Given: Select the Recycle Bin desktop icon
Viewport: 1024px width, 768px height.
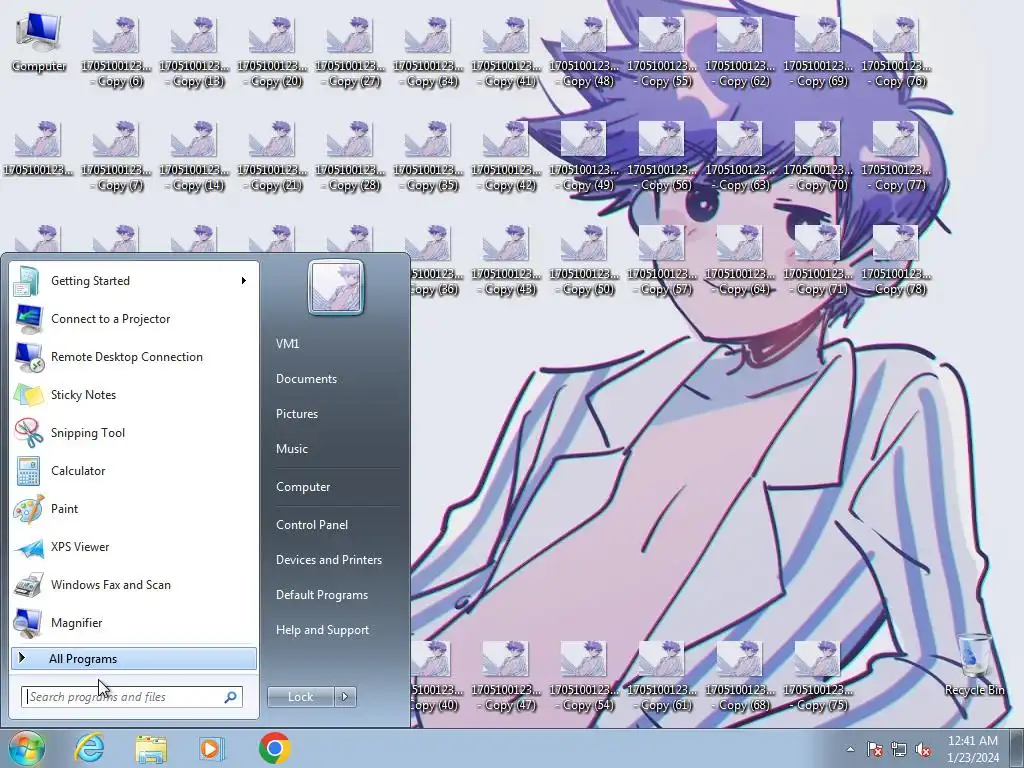Looking at the screenshot, I should [x=974, y=665].
